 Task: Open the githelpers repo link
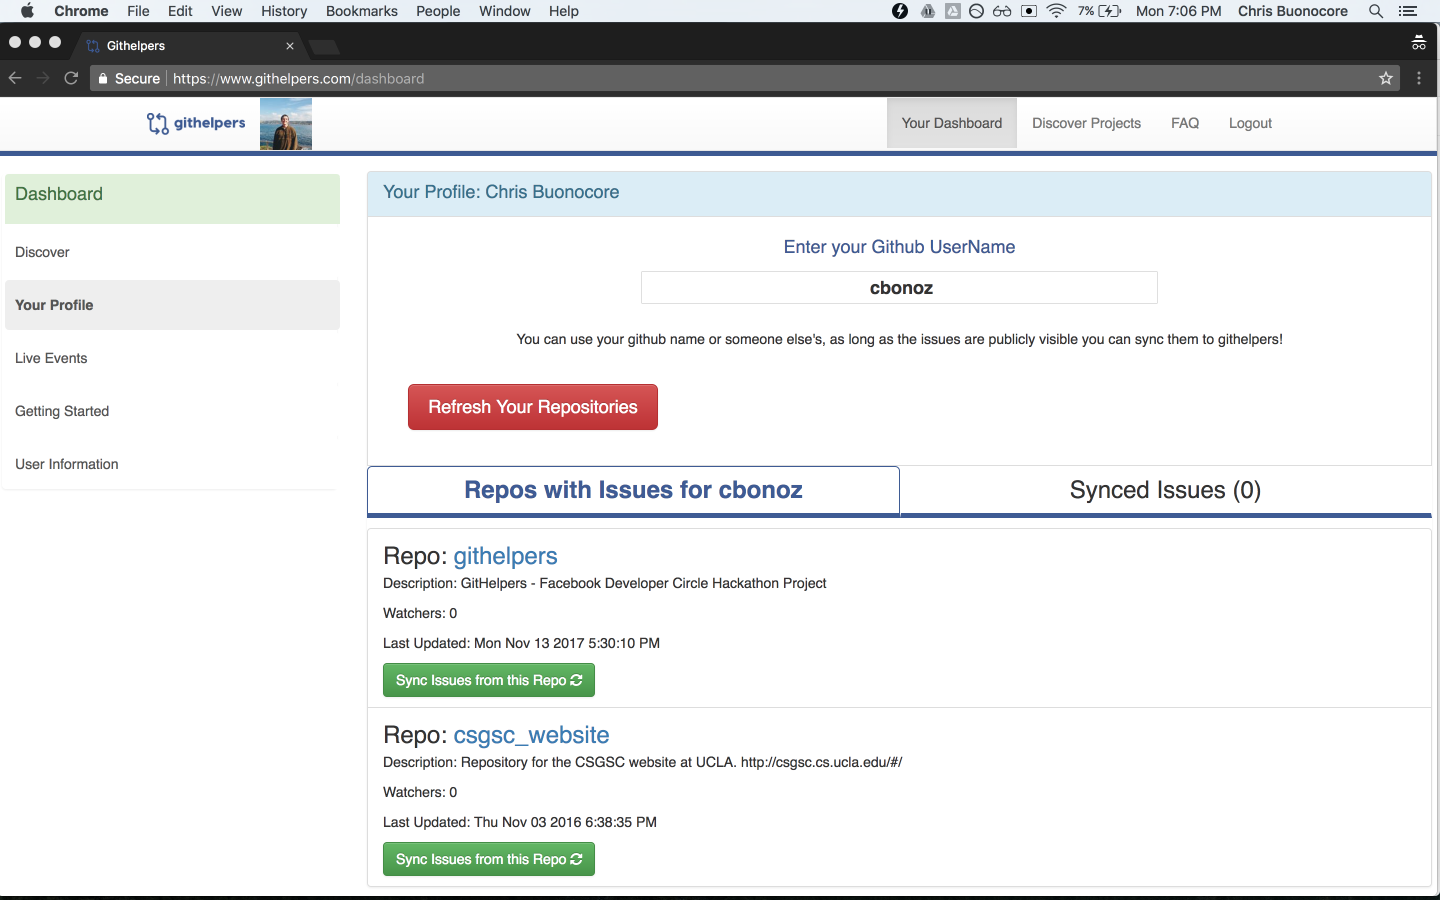[505, 556]
